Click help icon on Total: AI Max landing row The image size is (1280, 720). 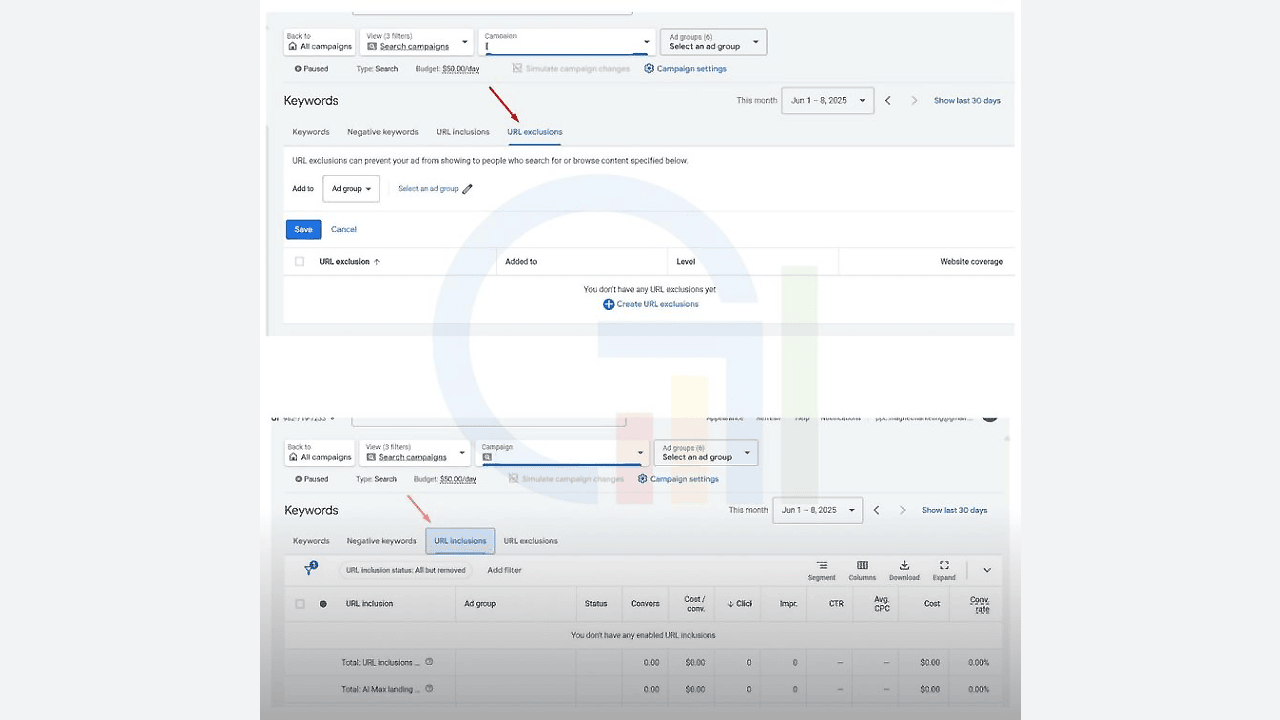[429, 689]
